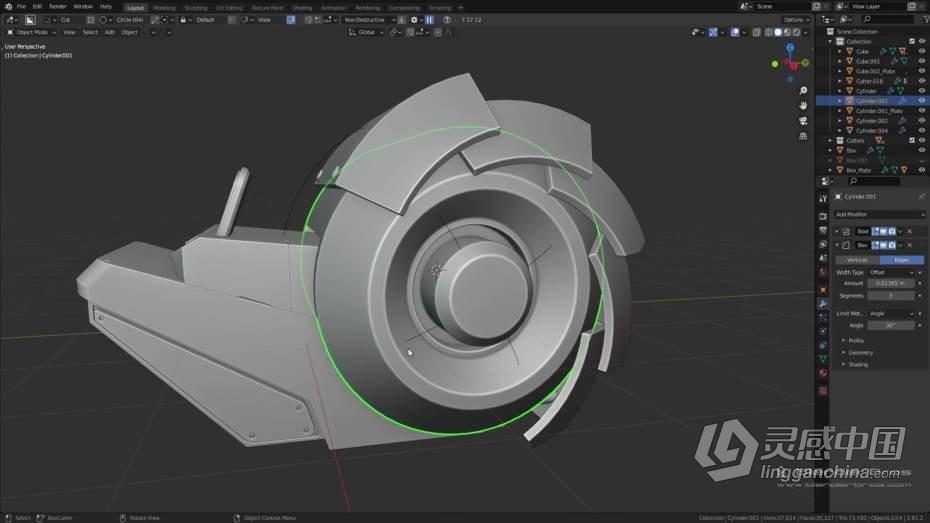
Task: Open the Object Constraints properties tab
Action: click(823, 345)
